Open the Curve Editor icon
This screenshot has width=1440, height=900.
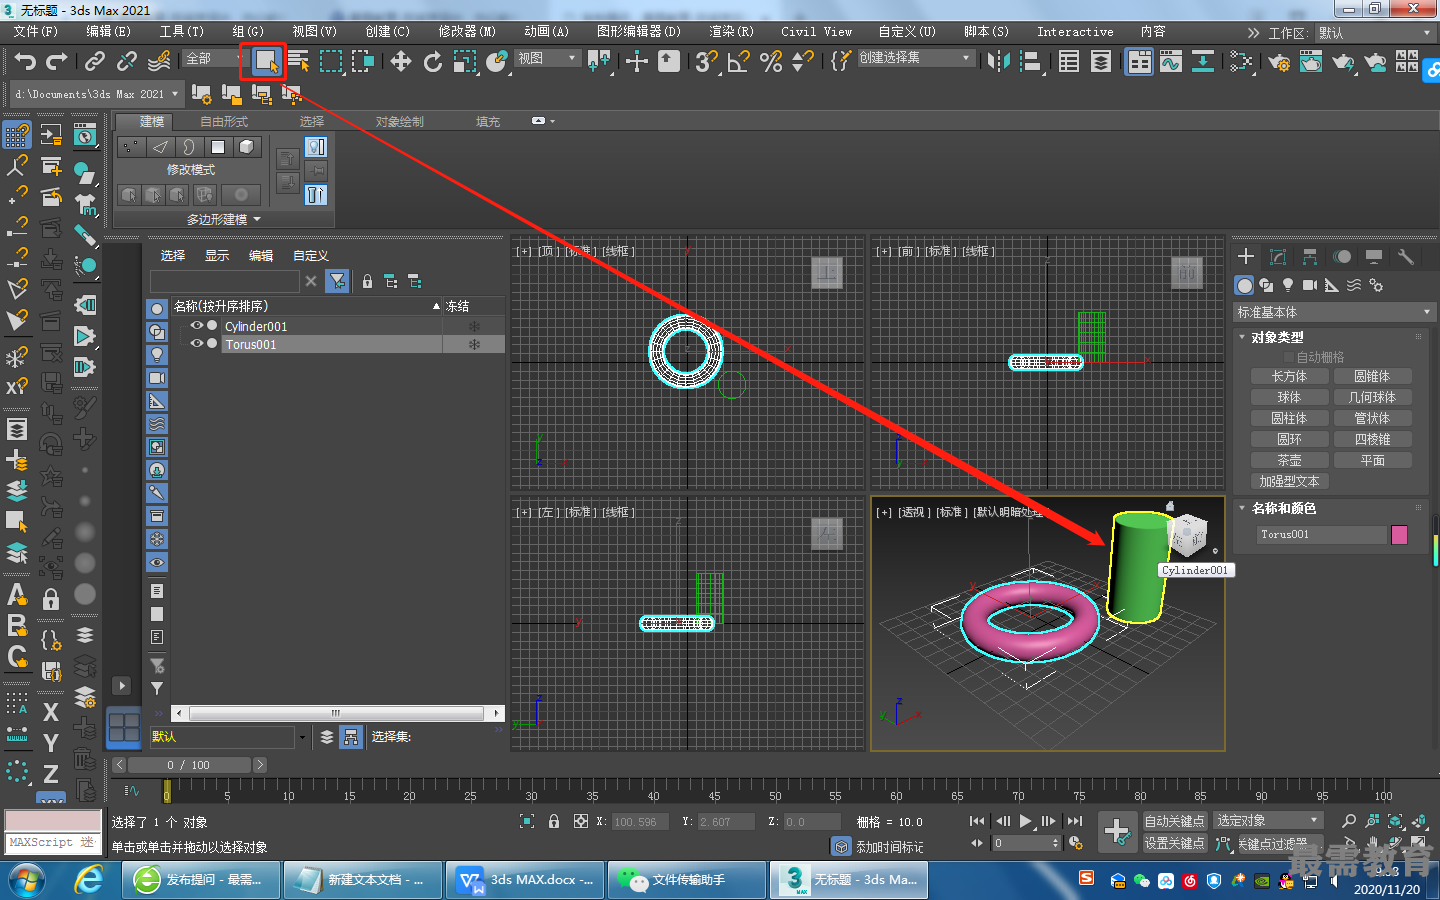click(1171, 62)
